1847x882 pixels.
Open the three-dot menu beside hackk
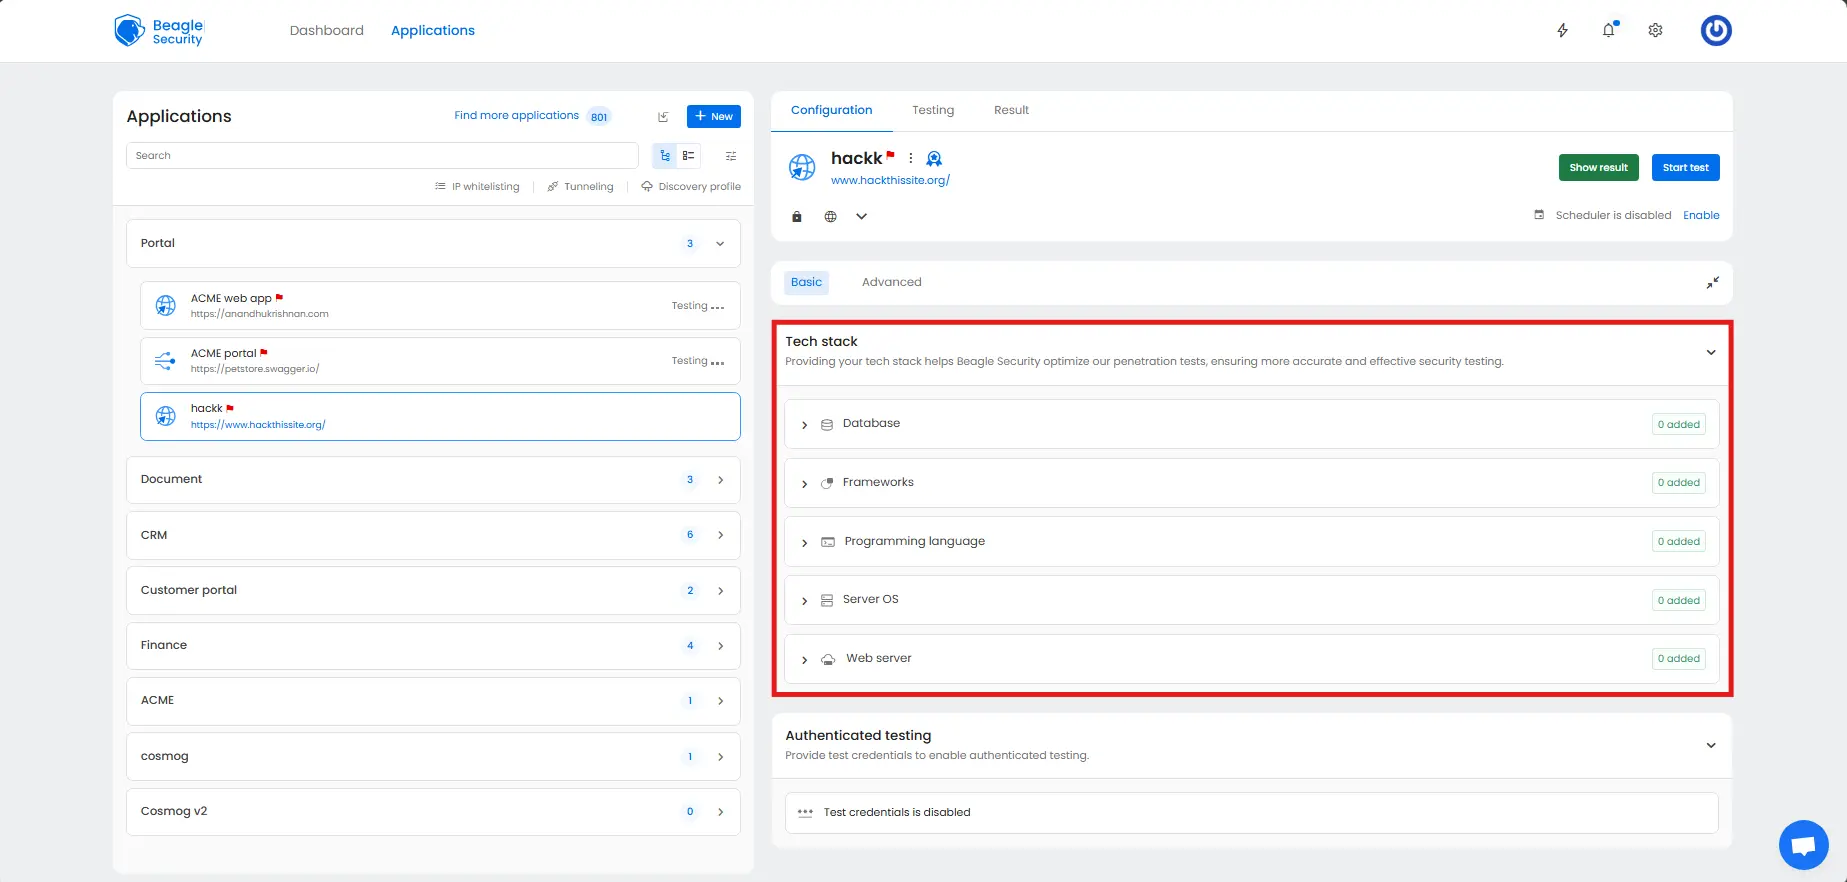coord(910,159)
